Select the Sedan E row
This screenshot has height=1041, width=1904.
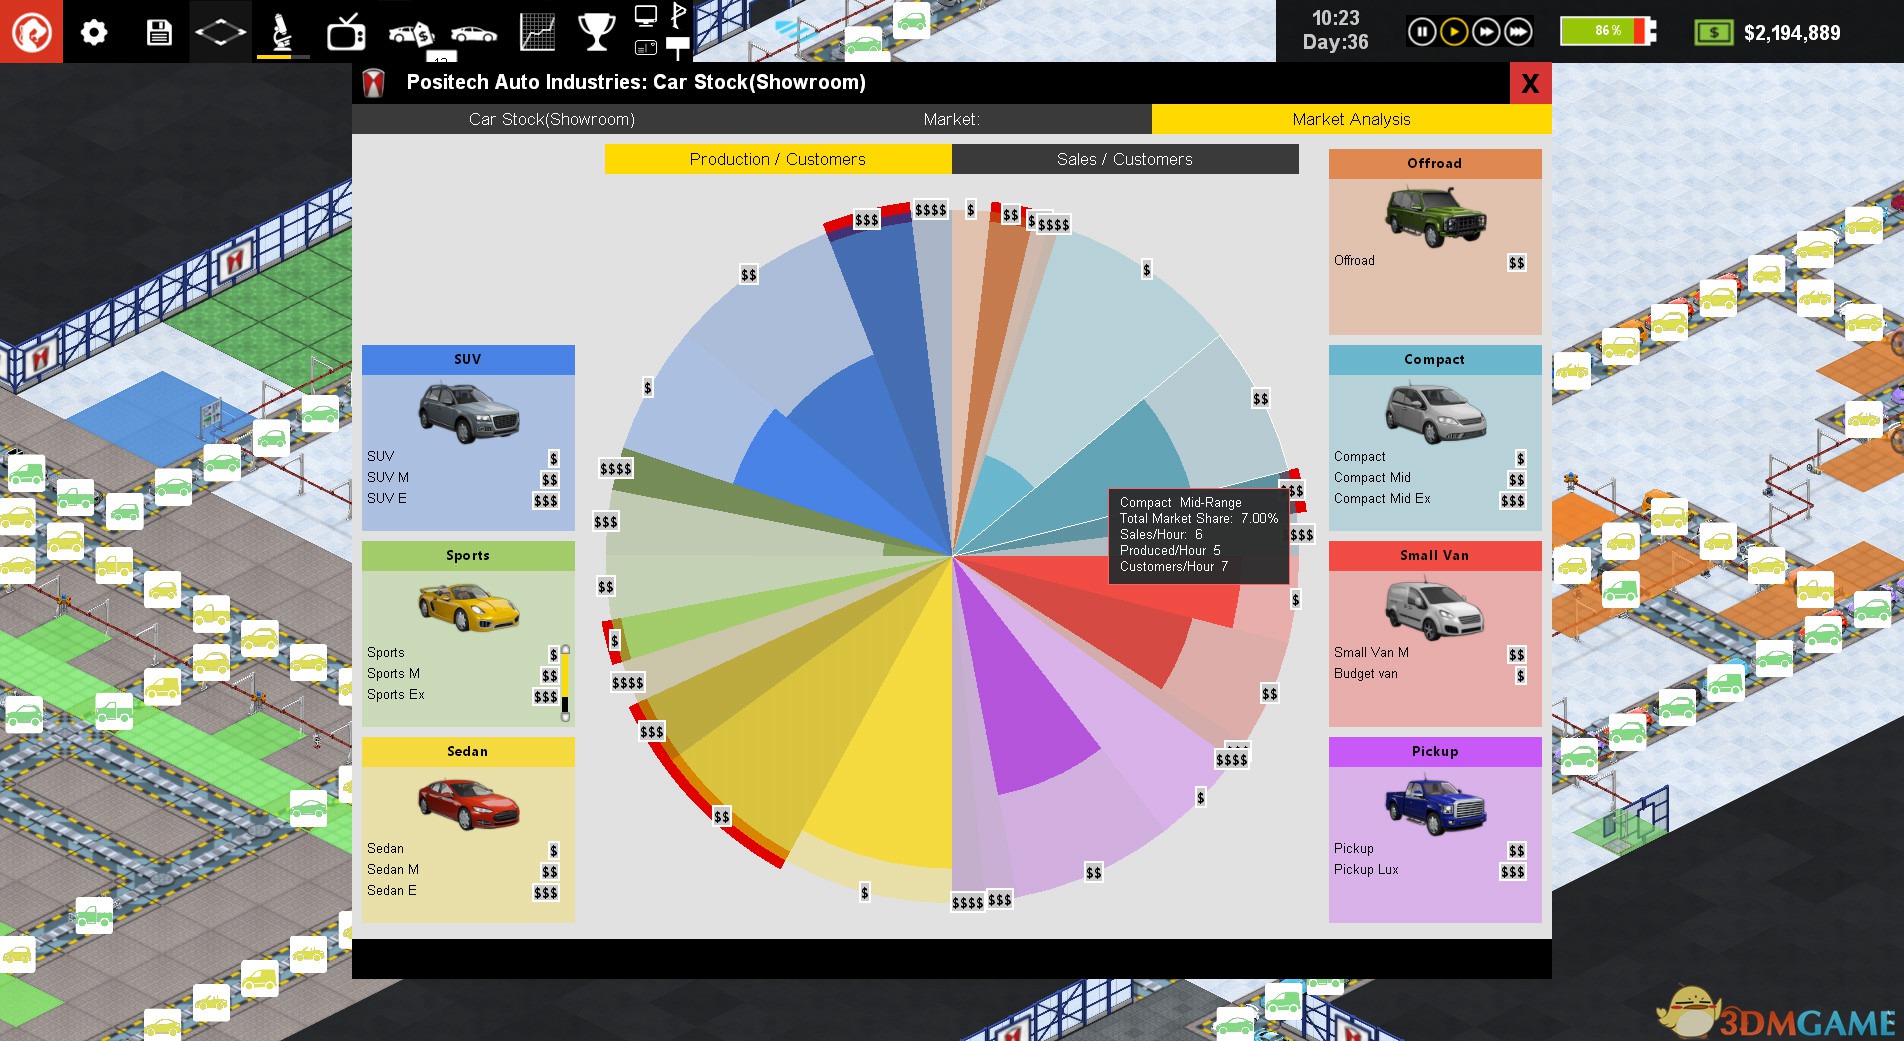click(462, 891)
